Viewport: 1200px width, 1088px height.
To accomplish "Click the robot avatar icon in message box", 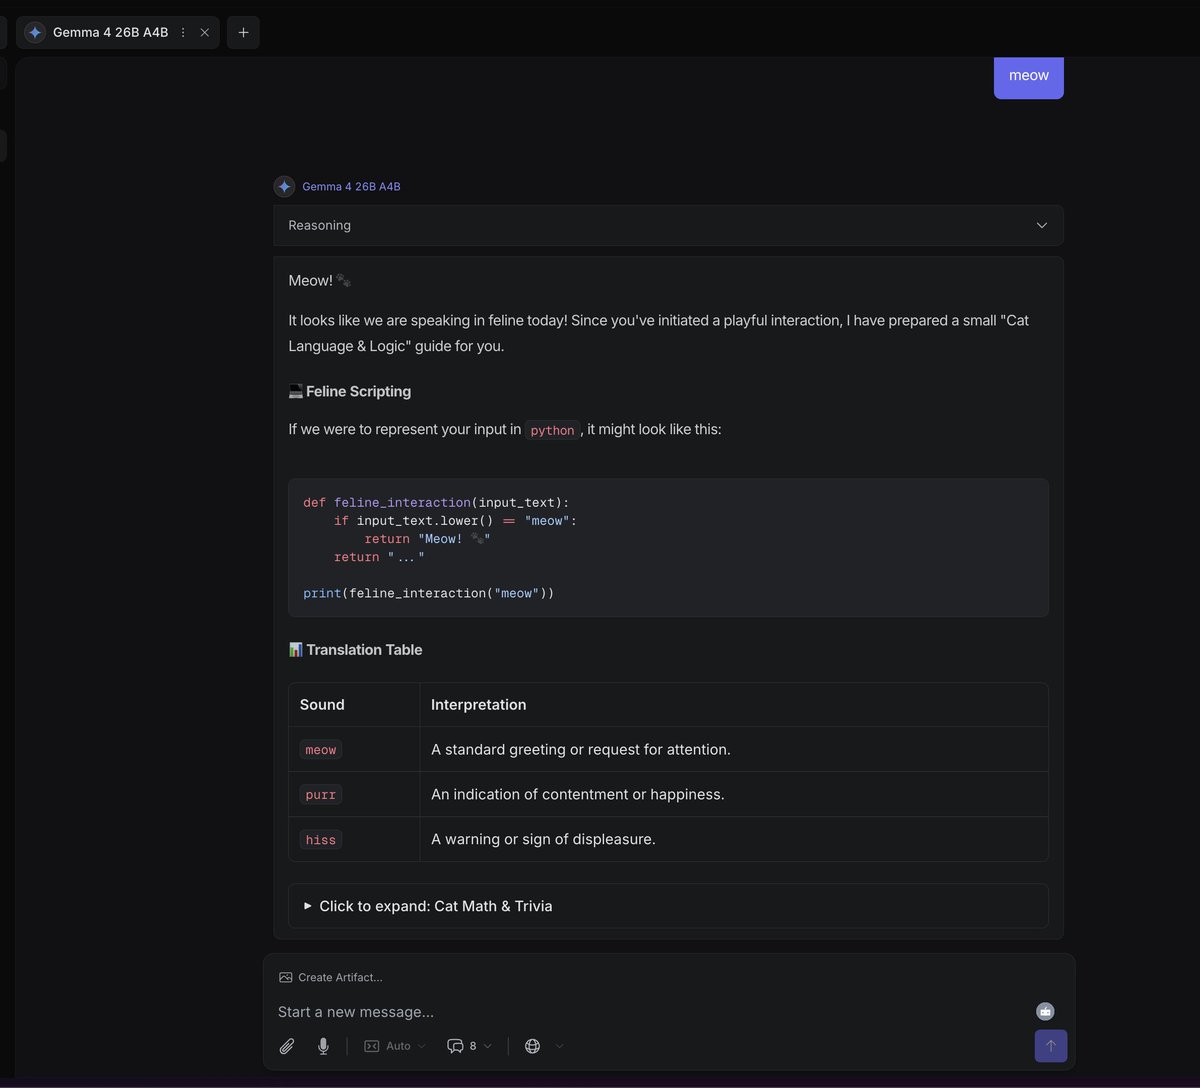I will pyautogui.click(x=1045, y=1012).
